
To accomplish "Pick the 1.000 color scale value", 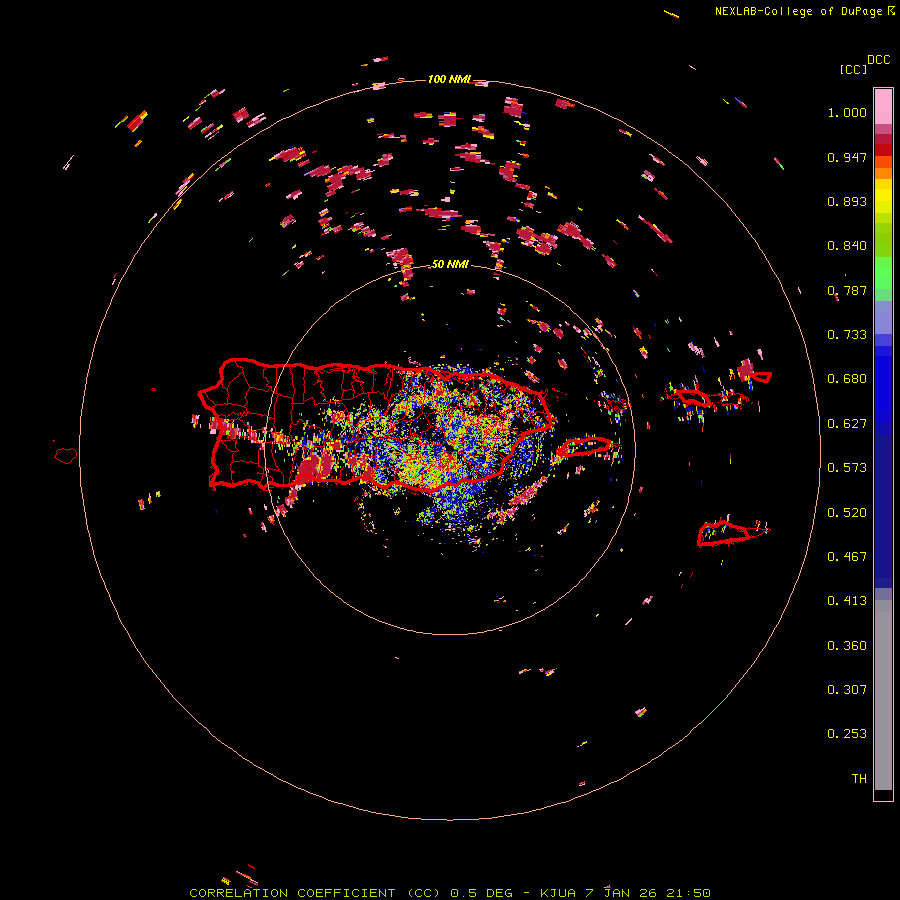I will [x=847, y=112].
